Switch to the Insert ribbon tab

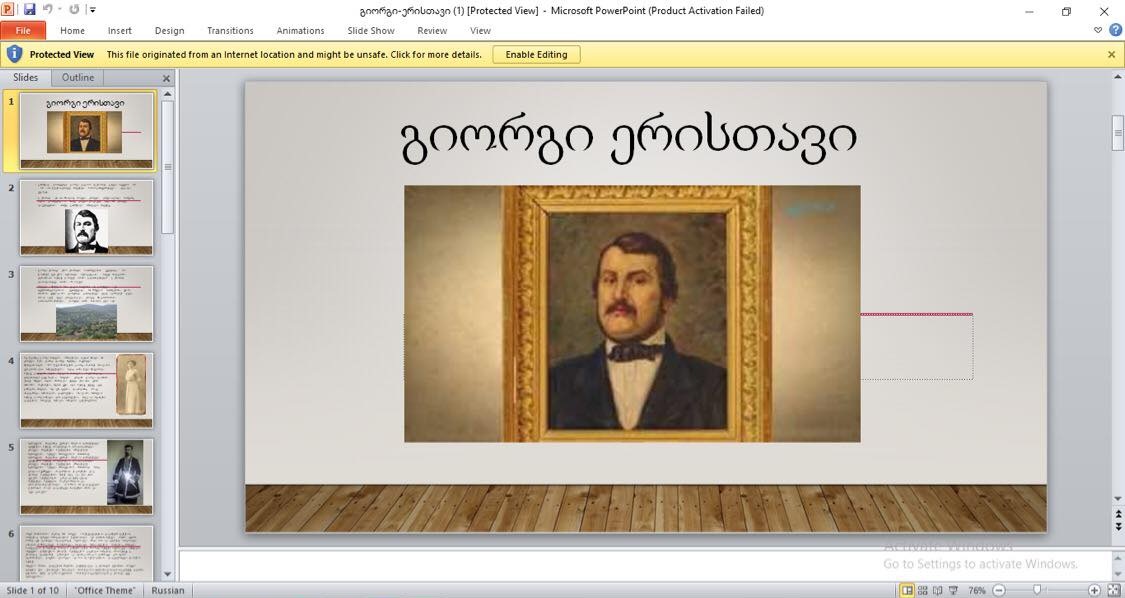(x=120, y=31)
